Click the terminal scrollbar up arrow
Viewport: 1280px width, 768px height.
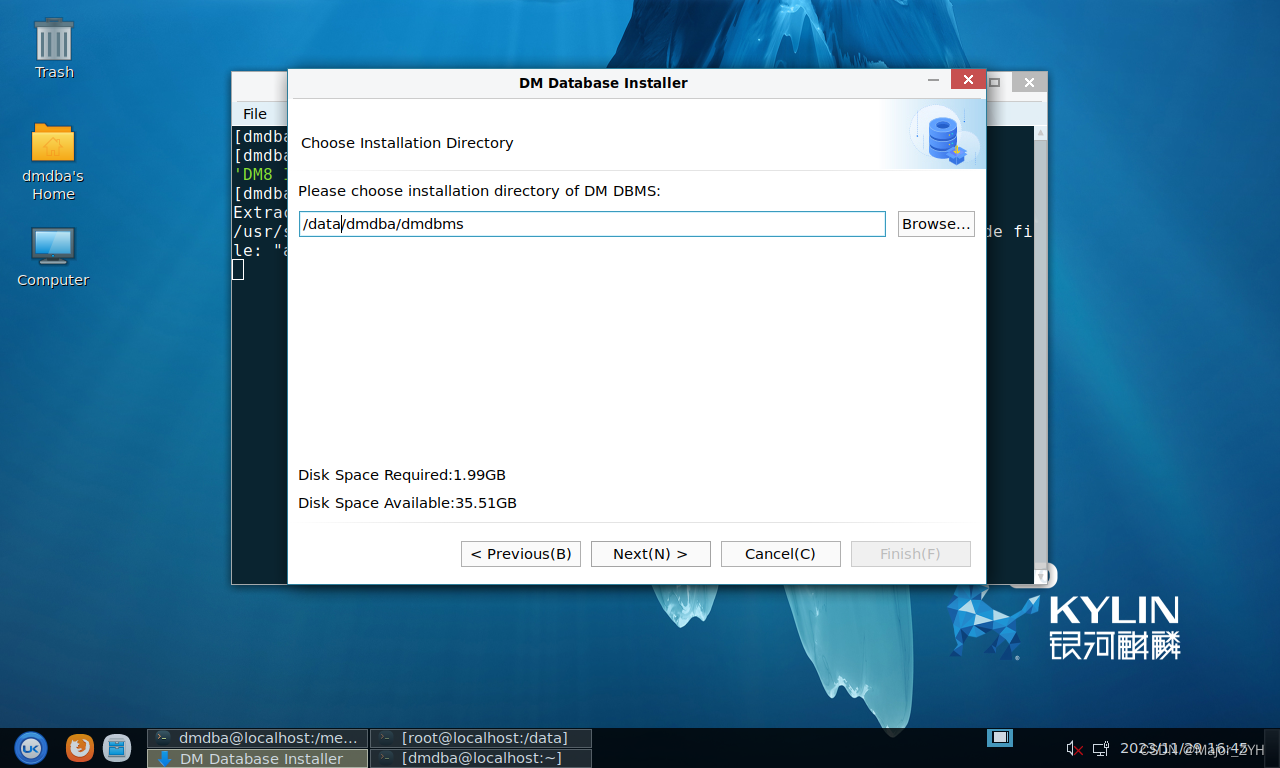(1041, 132)
